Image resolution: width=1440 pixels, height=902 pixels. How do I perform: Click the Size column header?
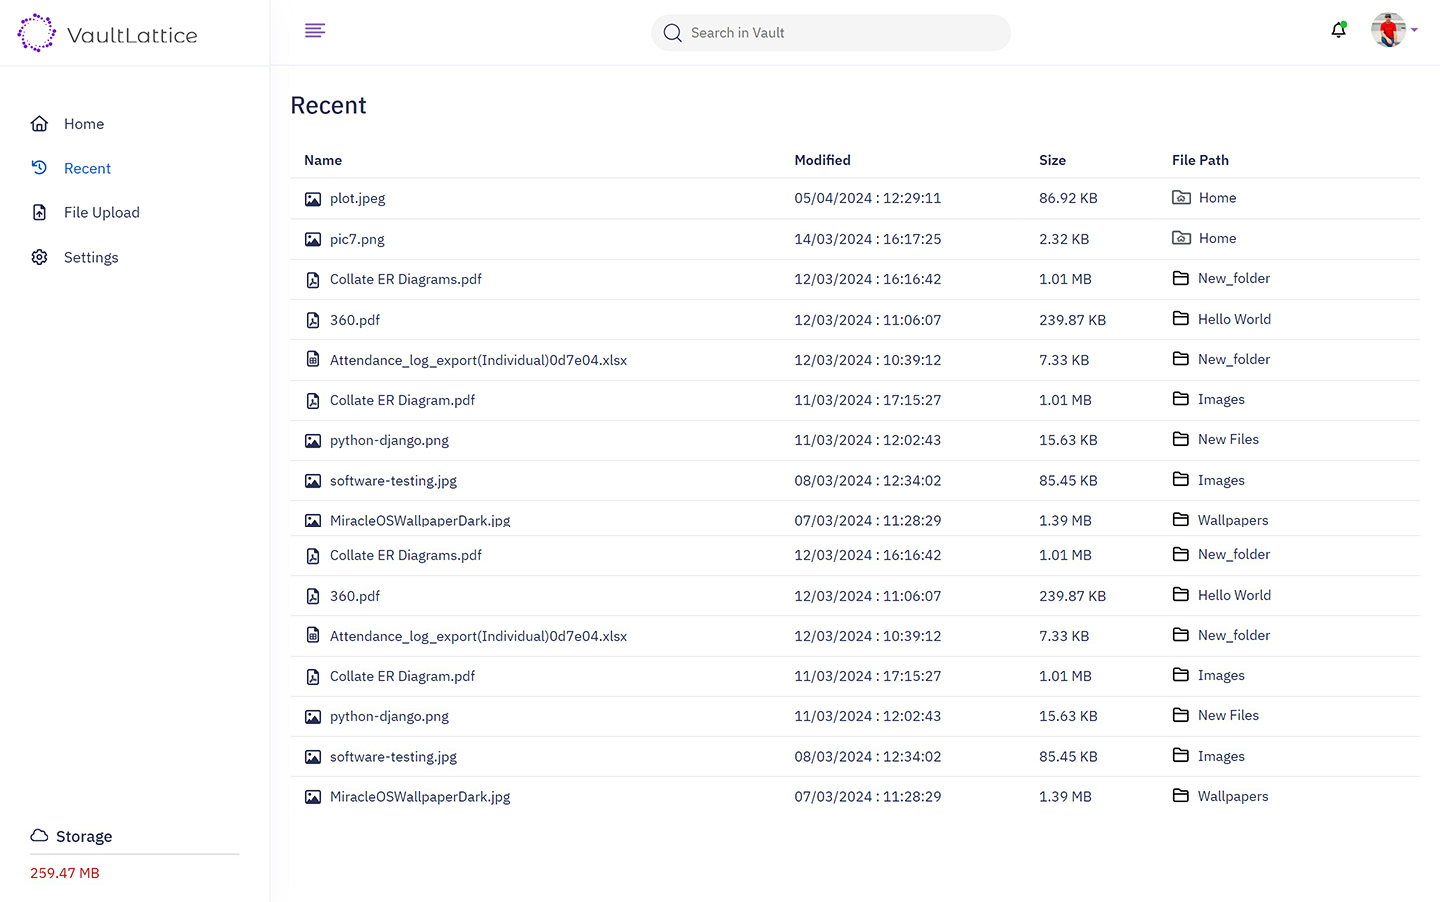(1052, 160)
